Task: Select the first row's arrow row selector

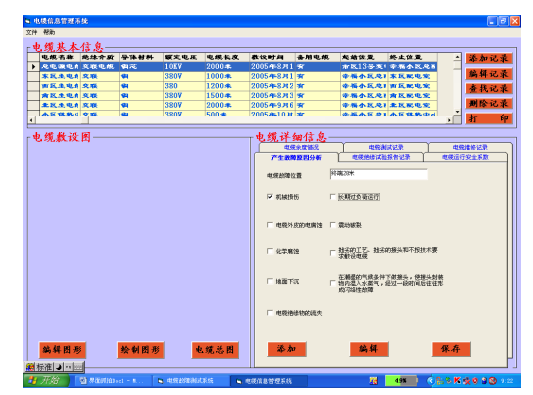Action: (x=33, y=67)
